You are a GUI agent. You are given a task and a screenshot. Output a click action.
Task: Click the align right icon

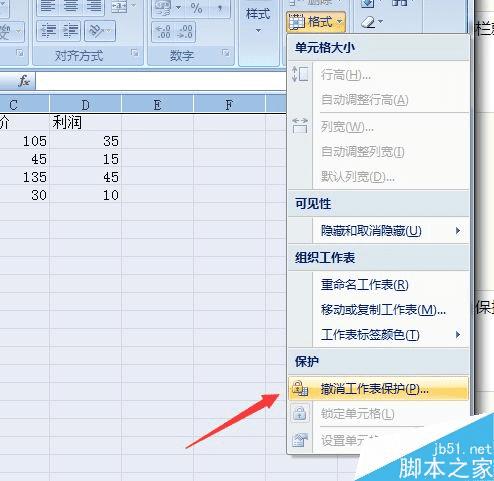point(94,6)
